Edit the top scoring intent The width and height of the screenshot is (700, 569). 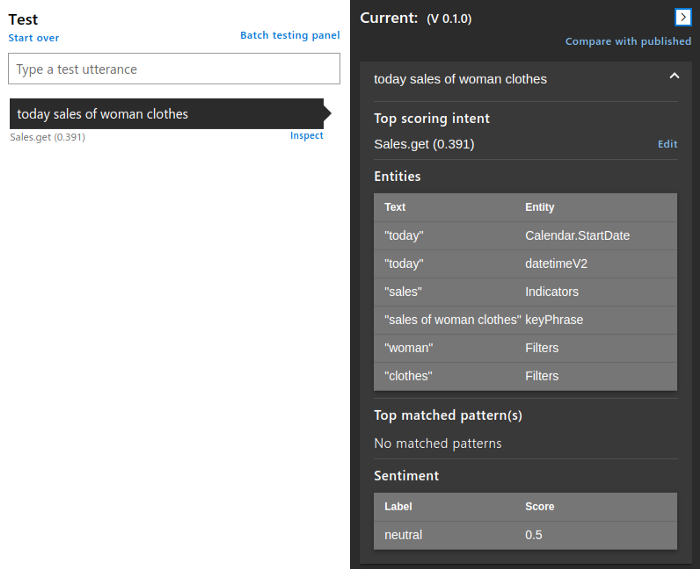tap(667, 144)
